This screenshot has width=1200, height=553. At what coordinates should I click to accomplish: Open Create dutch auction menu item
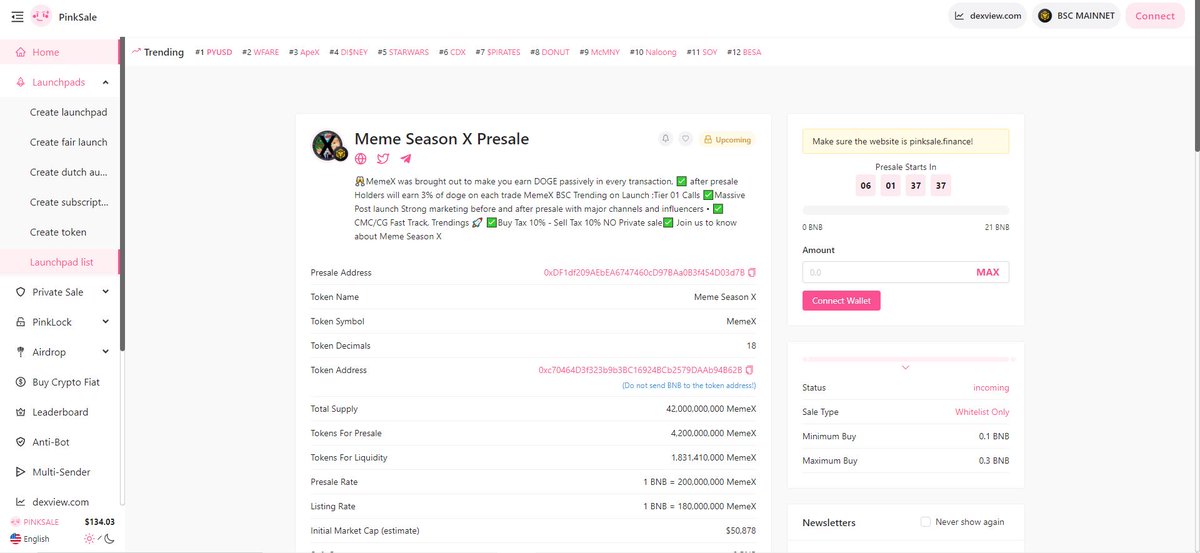click(68, 172)
